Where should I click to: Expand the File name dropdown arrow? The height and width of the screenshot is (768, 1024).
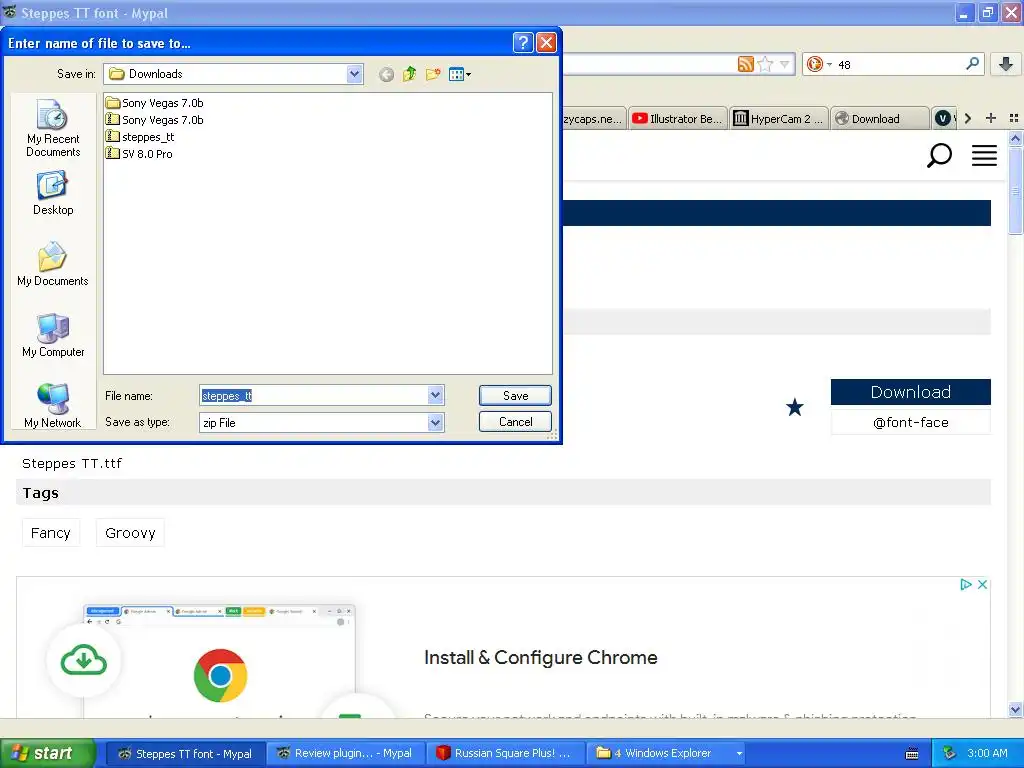[x=436, y=395]
